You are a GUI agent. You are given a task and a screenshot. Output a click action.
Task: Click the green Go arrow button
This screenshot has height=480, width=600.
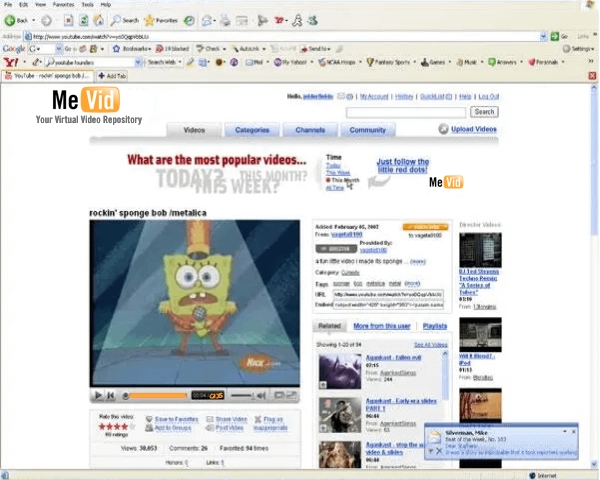(555, 36)
